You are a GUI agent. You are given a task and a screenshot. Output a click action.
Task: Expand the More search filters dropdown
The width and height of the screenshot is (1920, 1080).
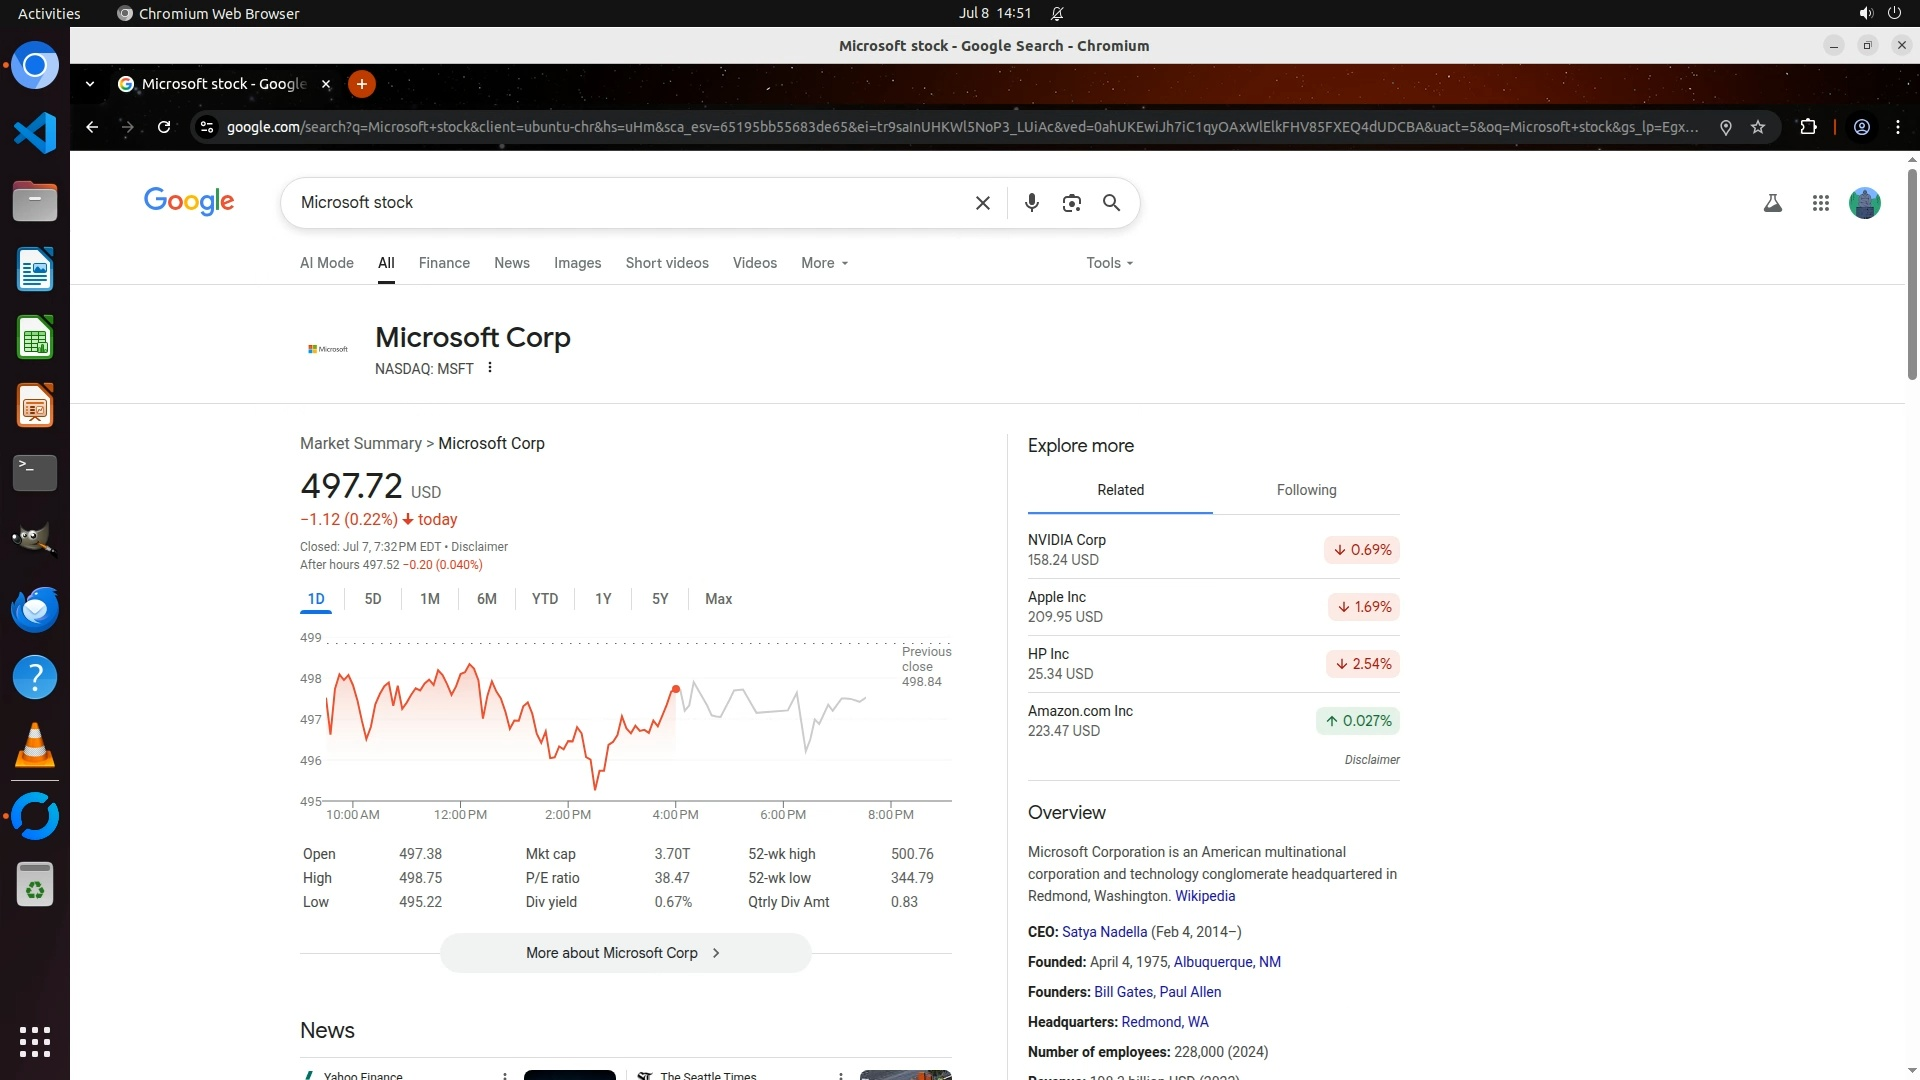[824, 263]
